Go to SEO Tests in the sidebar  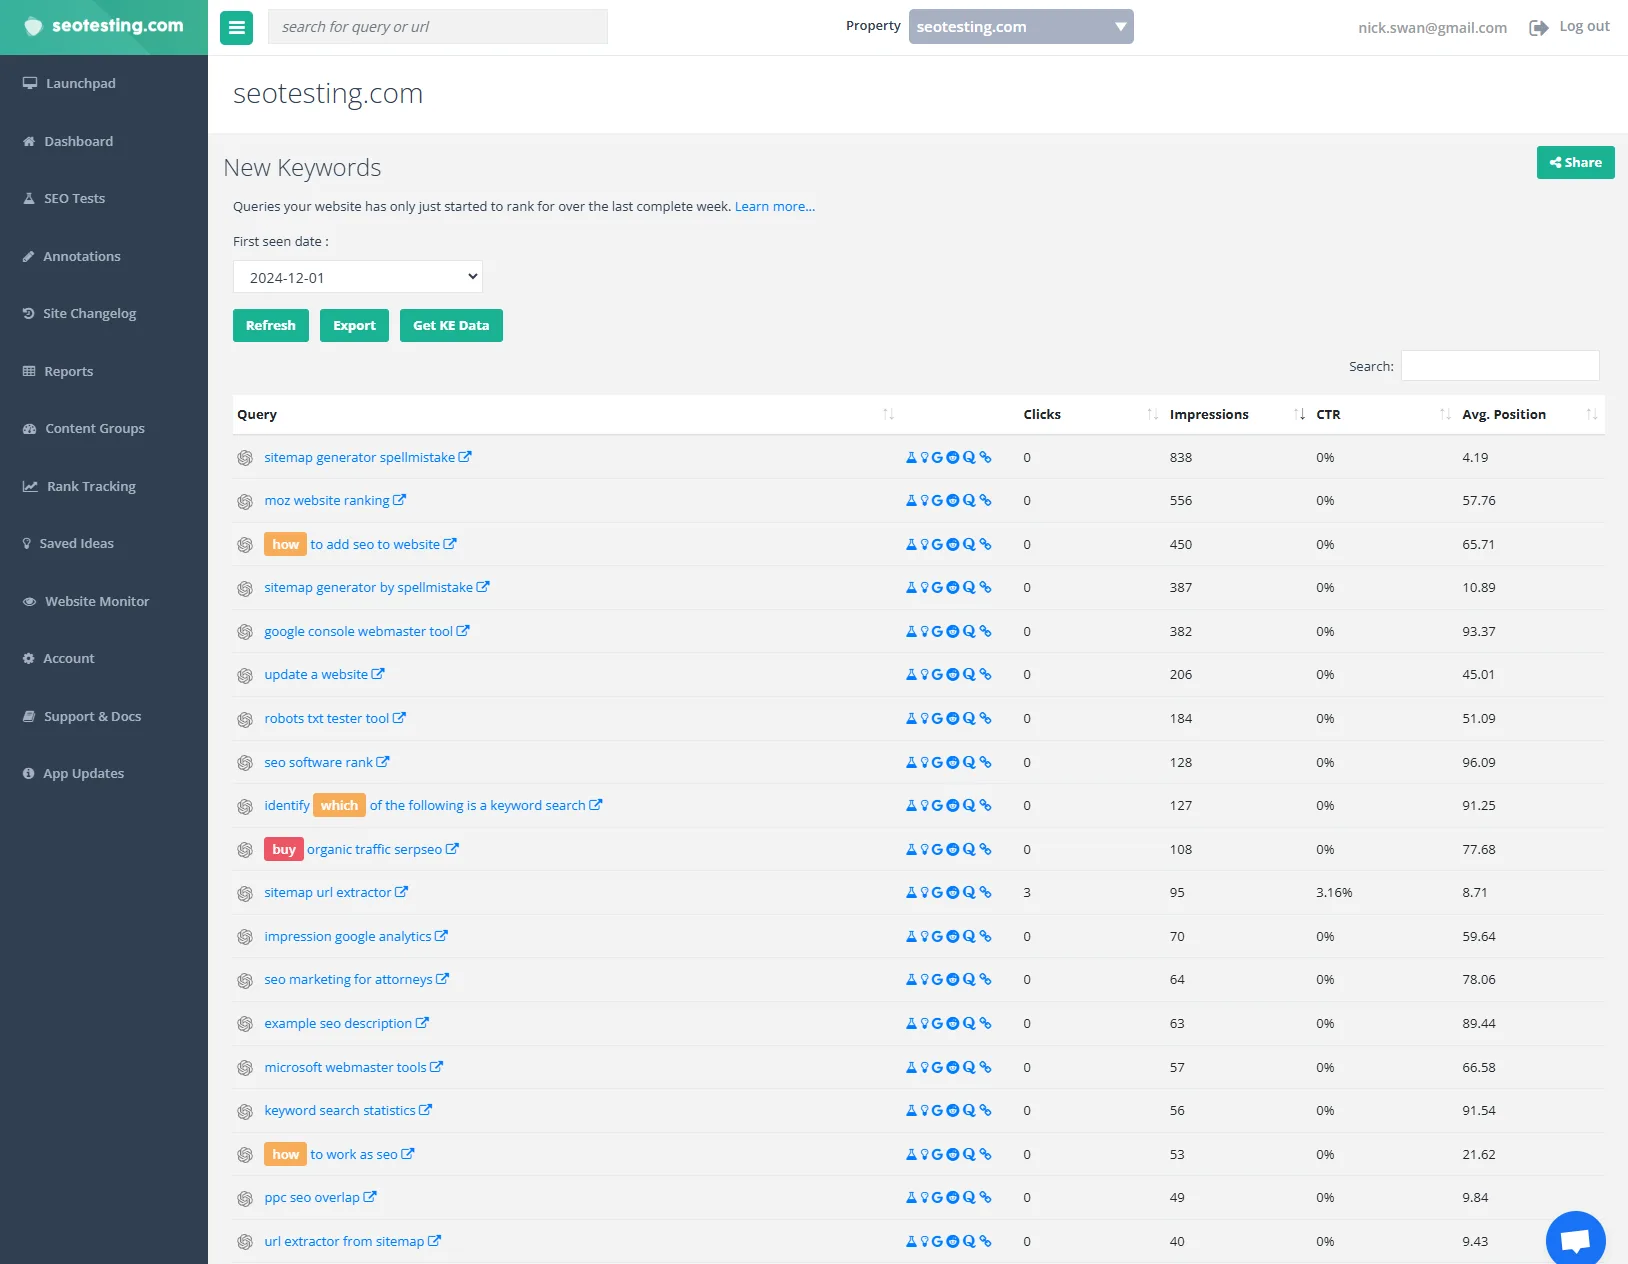coord(74,199)
